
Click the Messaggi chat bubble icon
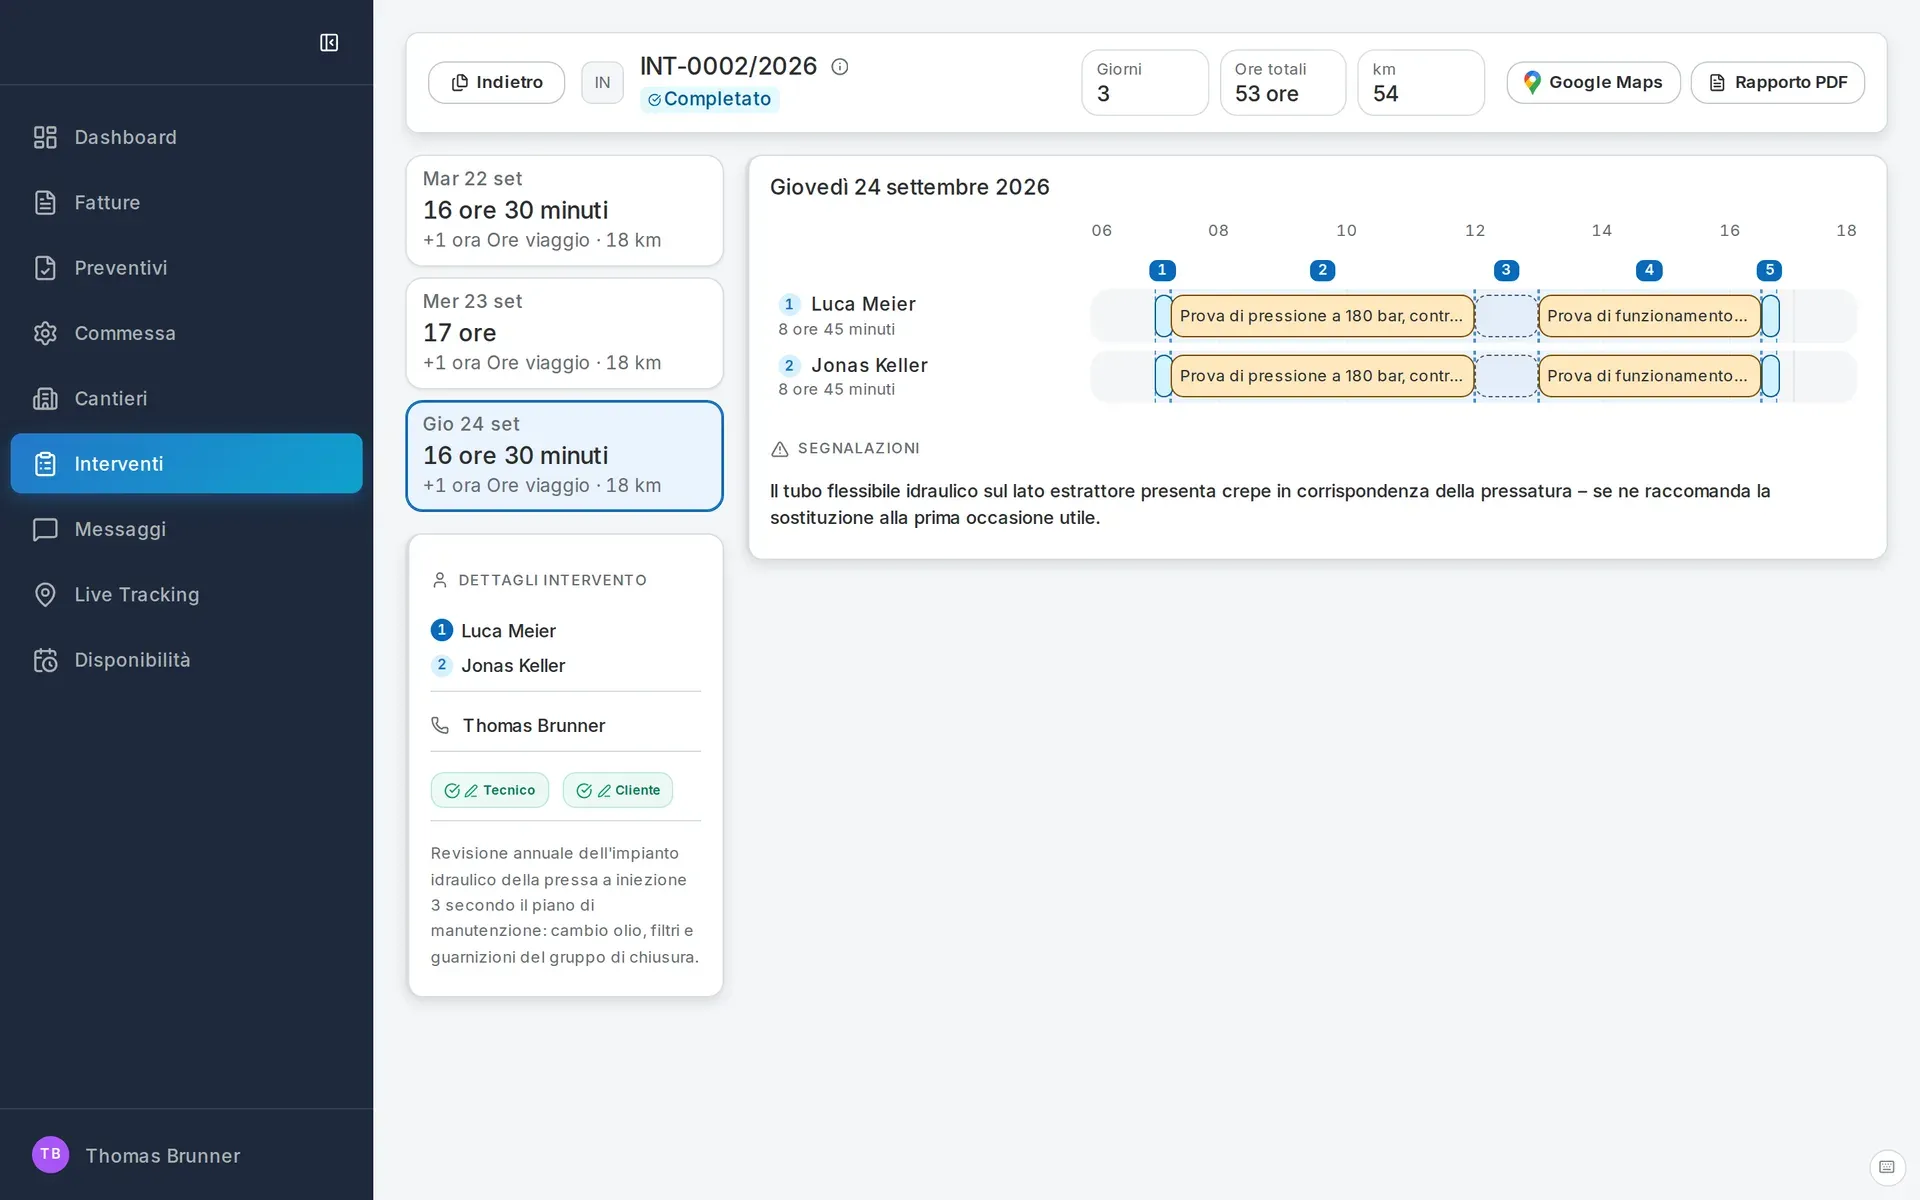(x=45, y=529)
